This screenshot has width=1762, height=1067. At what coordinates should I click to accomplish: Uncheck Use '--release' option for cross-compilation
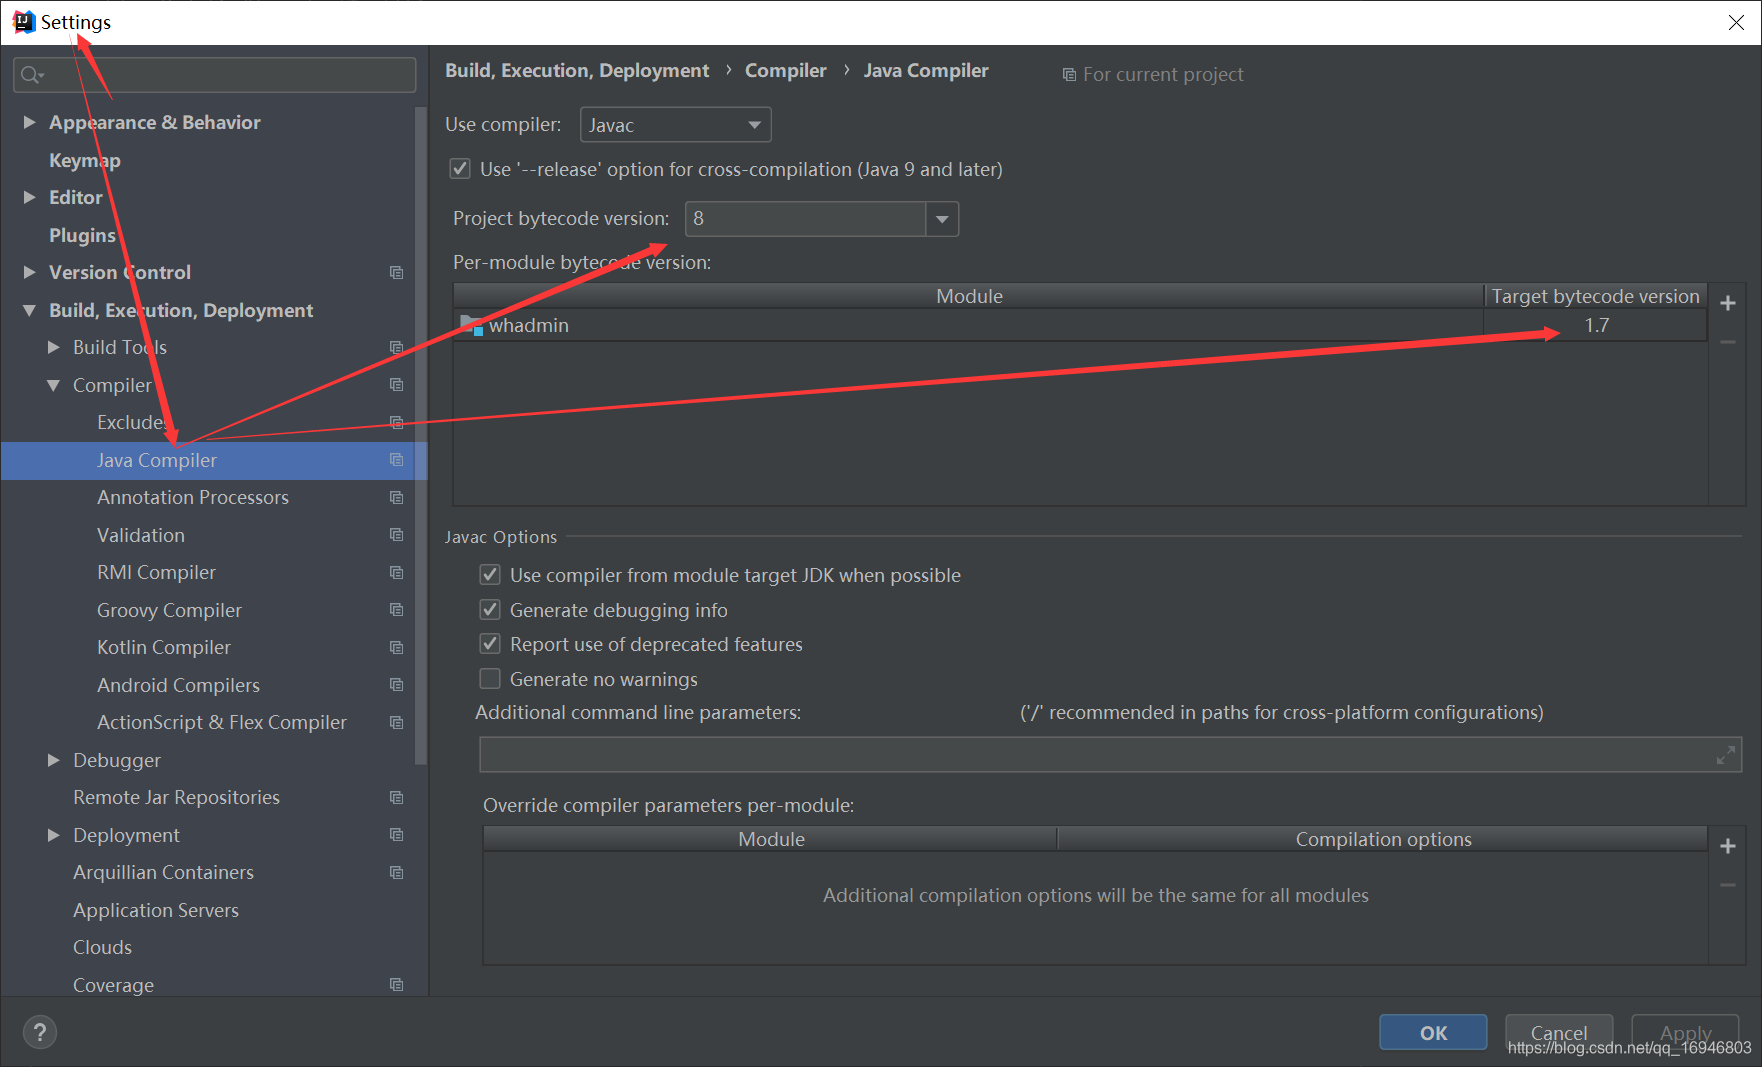(460, 168)
